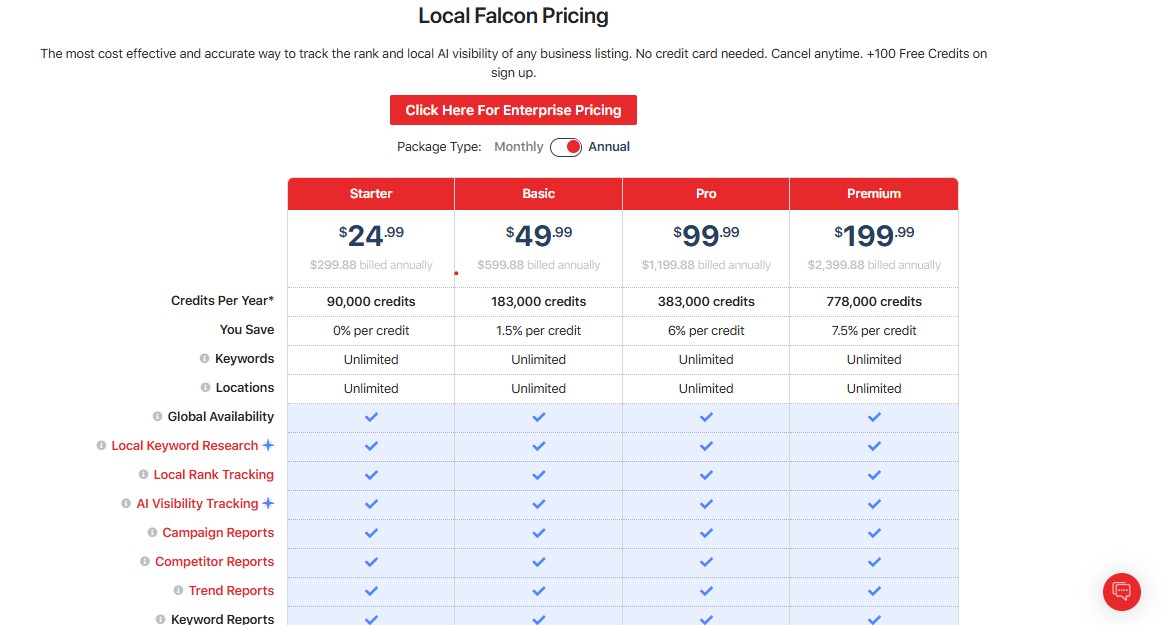Click Pro checkmark in Trend Reports row
This screenshot has width=1175, height=625.
tap(706, 591)
